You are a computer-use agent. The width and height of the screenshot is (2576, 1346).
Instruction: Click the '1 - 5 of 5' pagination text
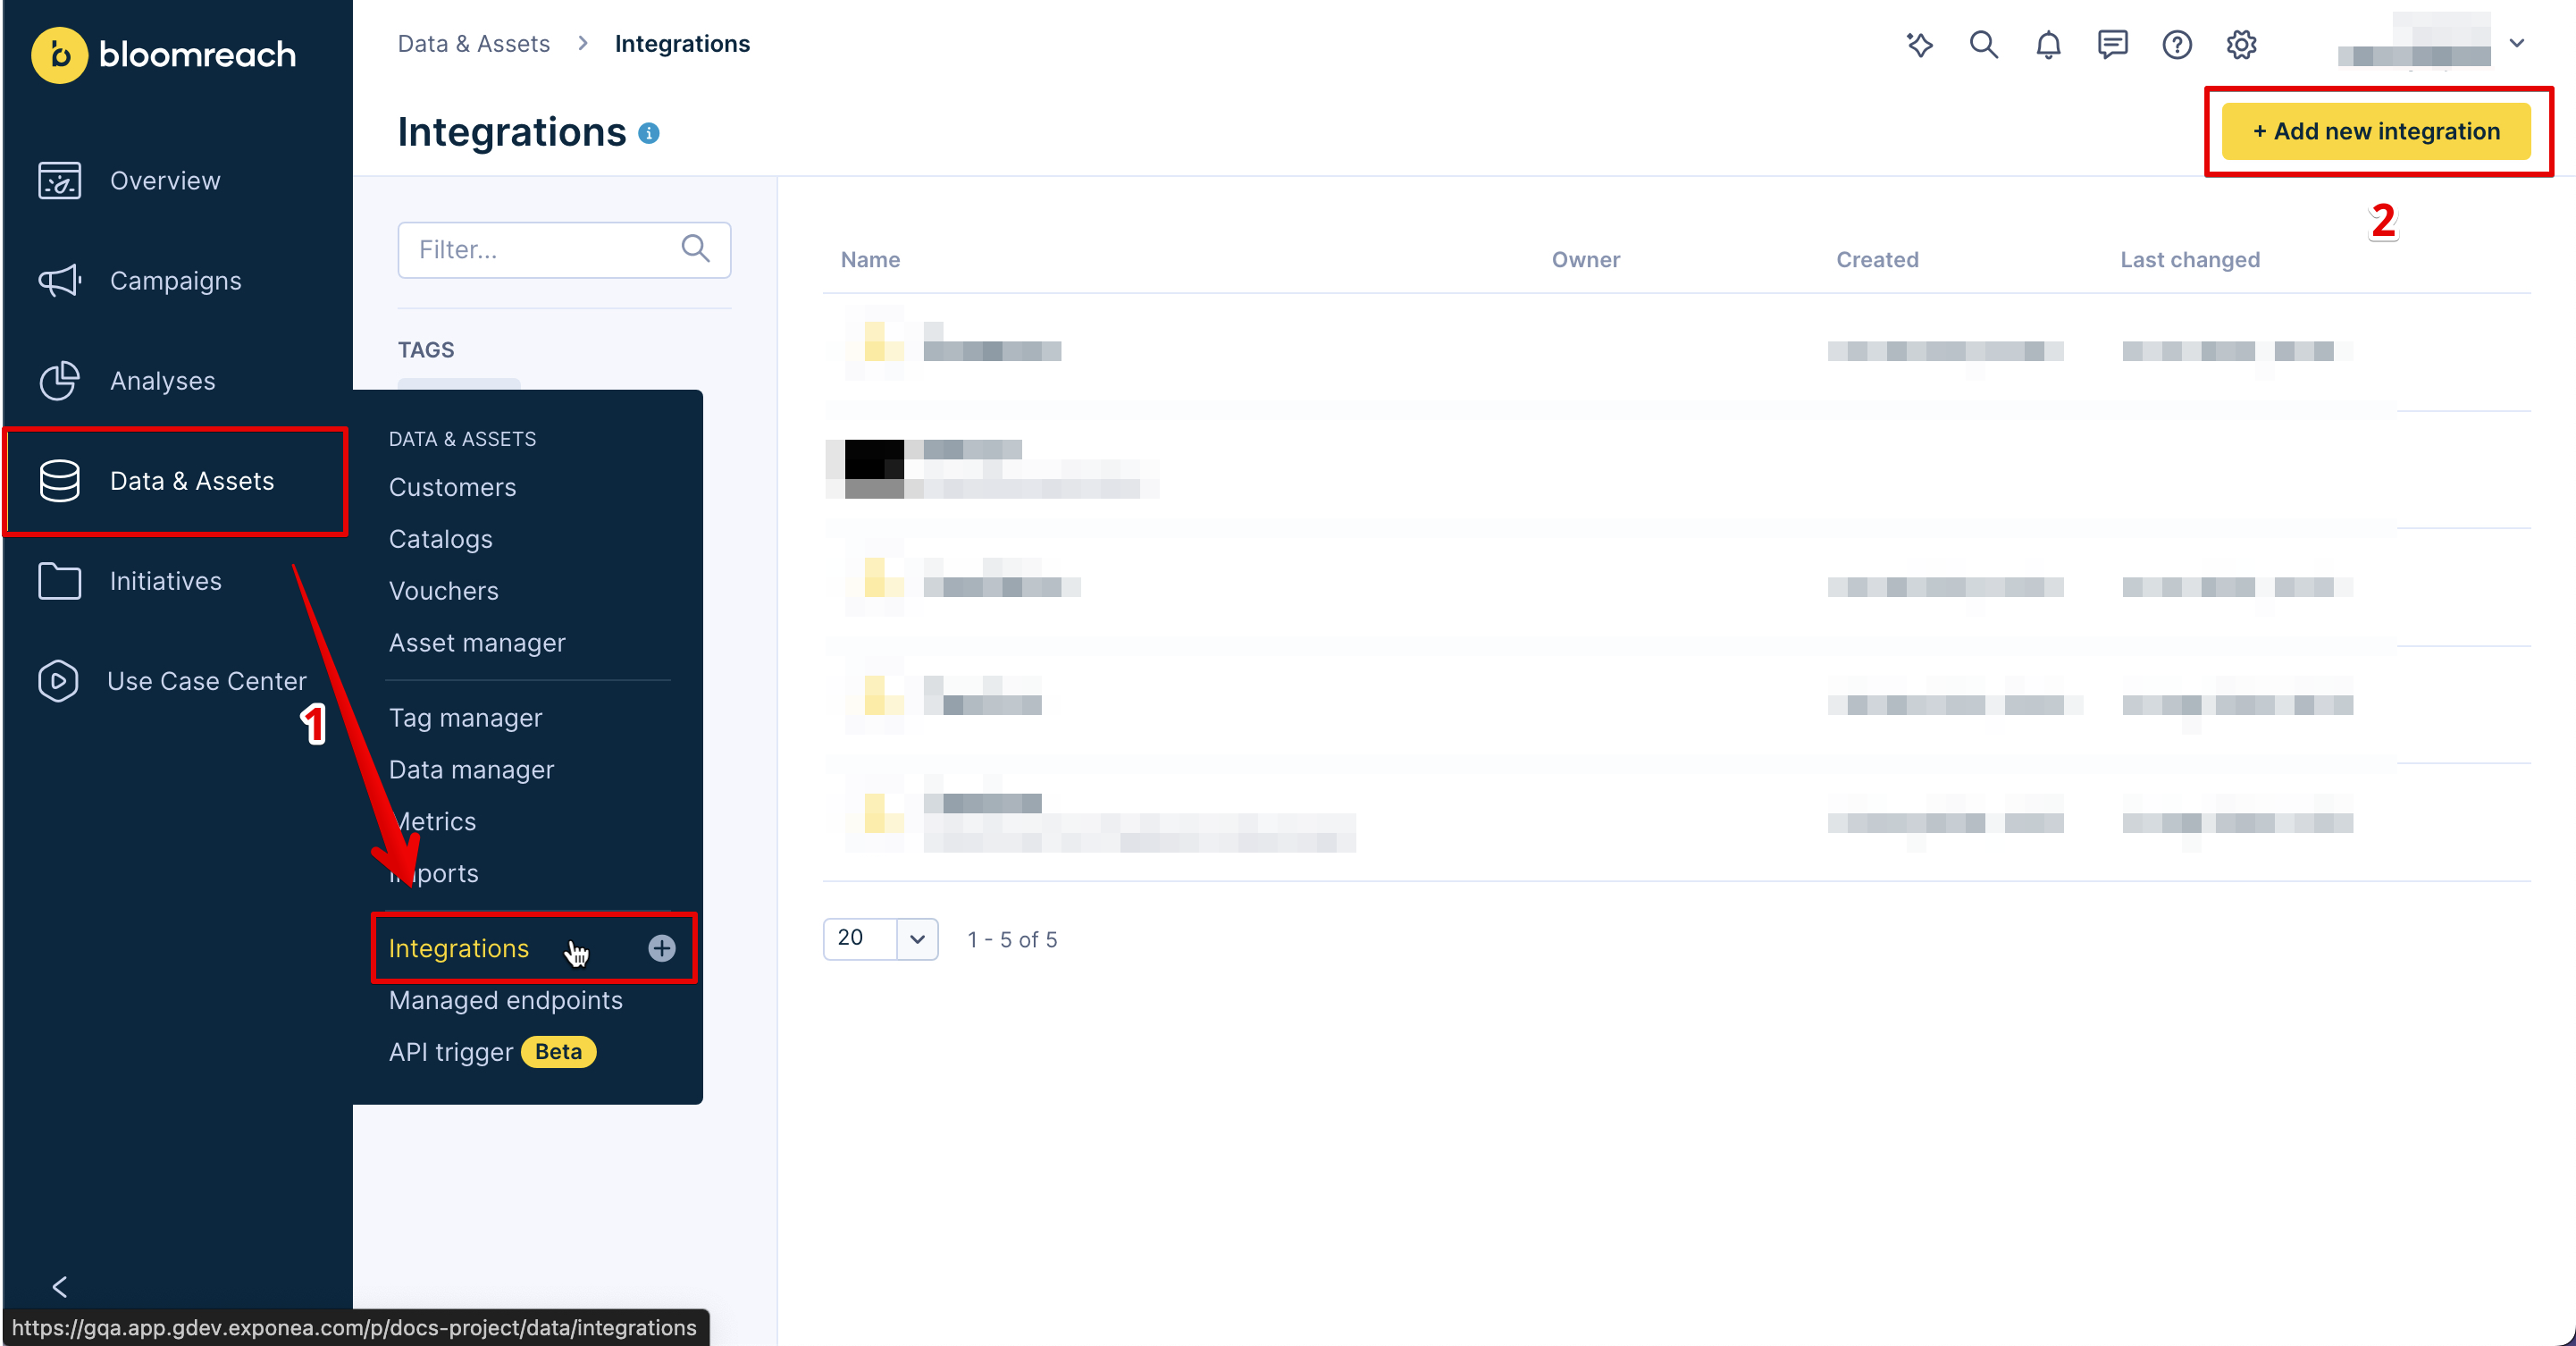click(1012, 940)
